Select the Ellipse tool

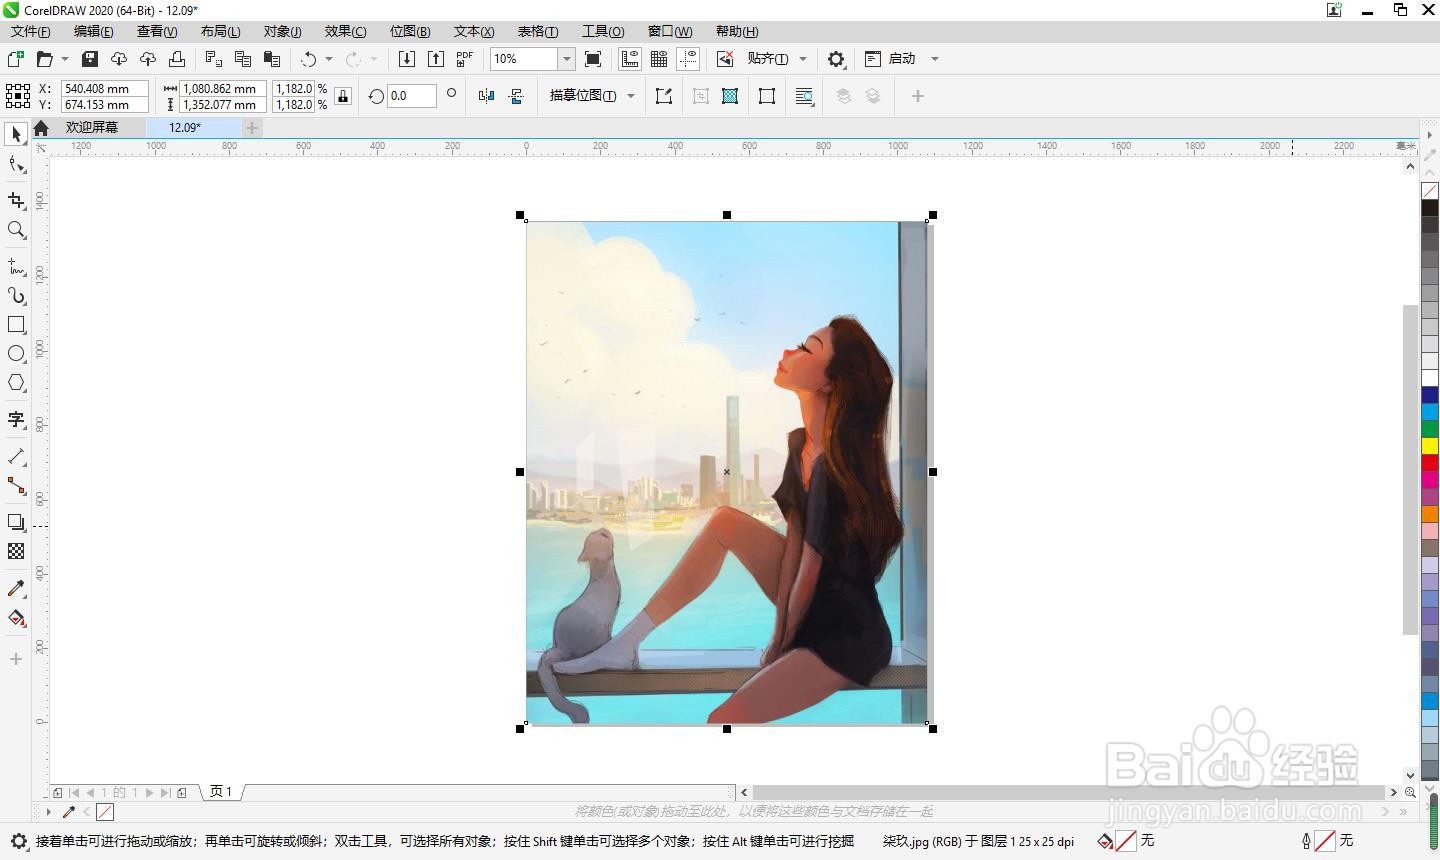click(x=16, y=354)
